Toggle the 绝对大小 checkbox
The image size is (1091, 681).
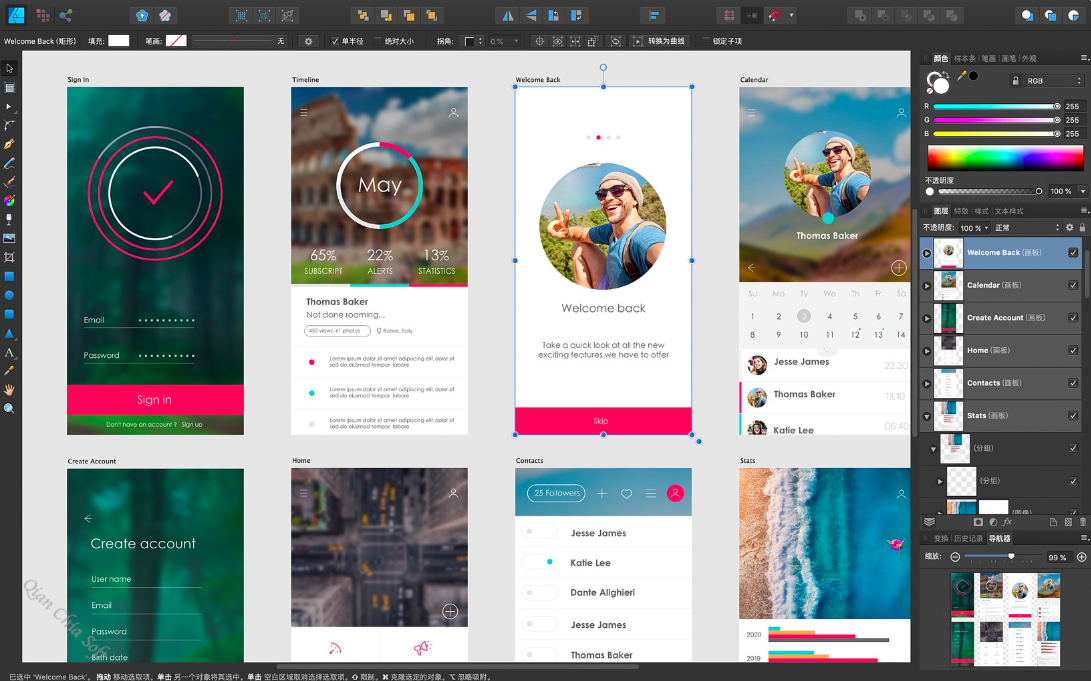click(x=378, y=41)
